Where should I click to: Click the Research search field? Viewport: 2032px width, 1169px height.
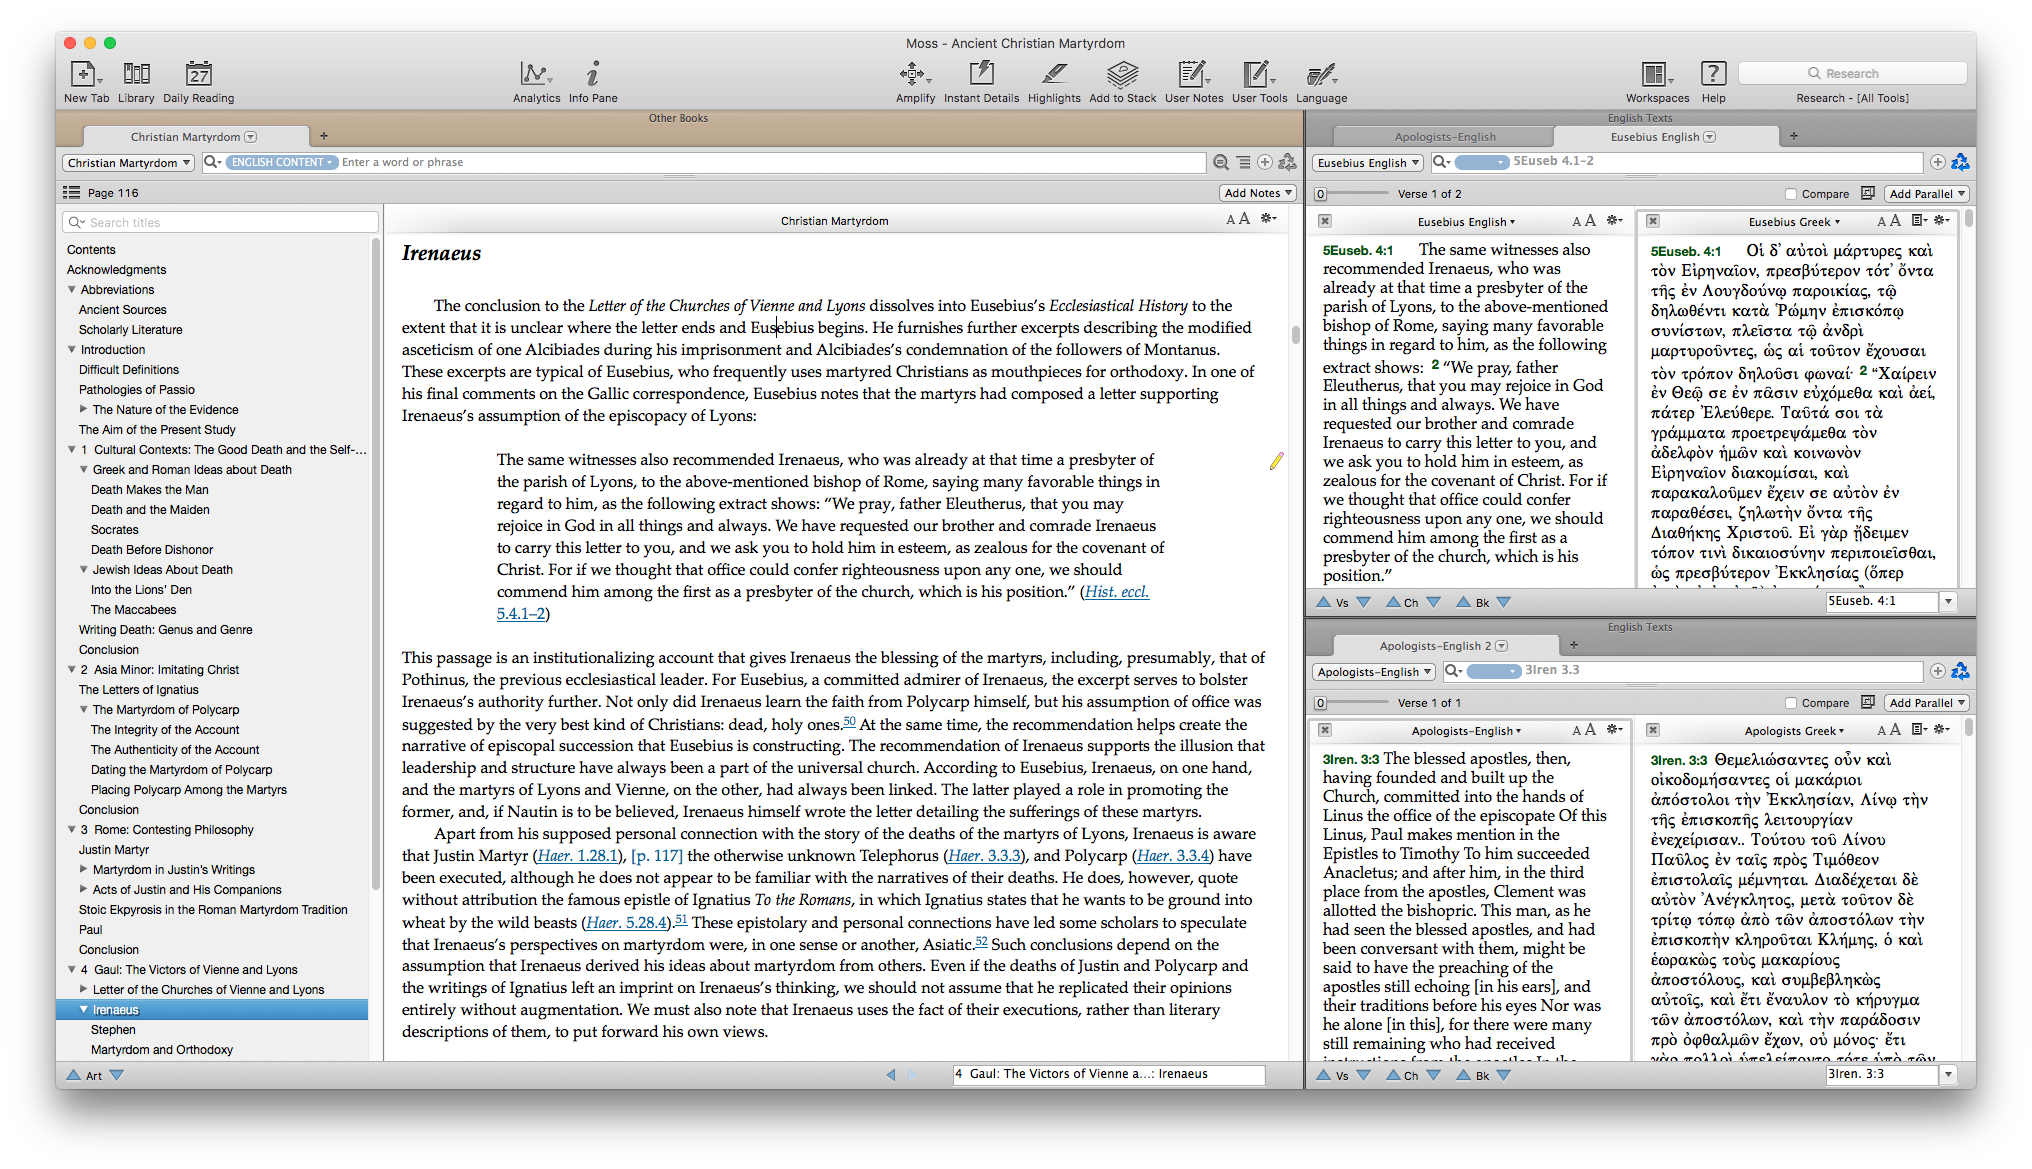pyautogui.click(x=1853, y=73)
